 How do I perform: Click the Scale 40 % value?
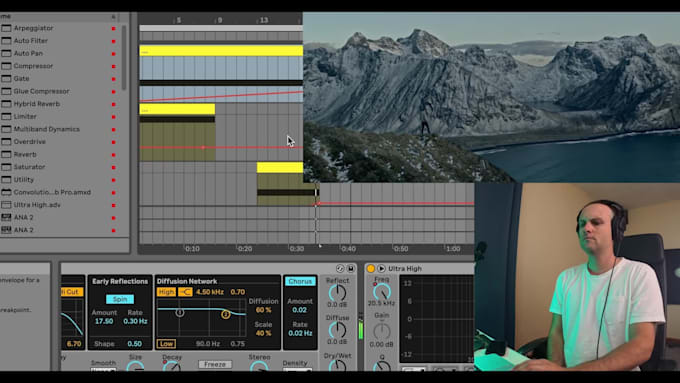click(264, 333)
